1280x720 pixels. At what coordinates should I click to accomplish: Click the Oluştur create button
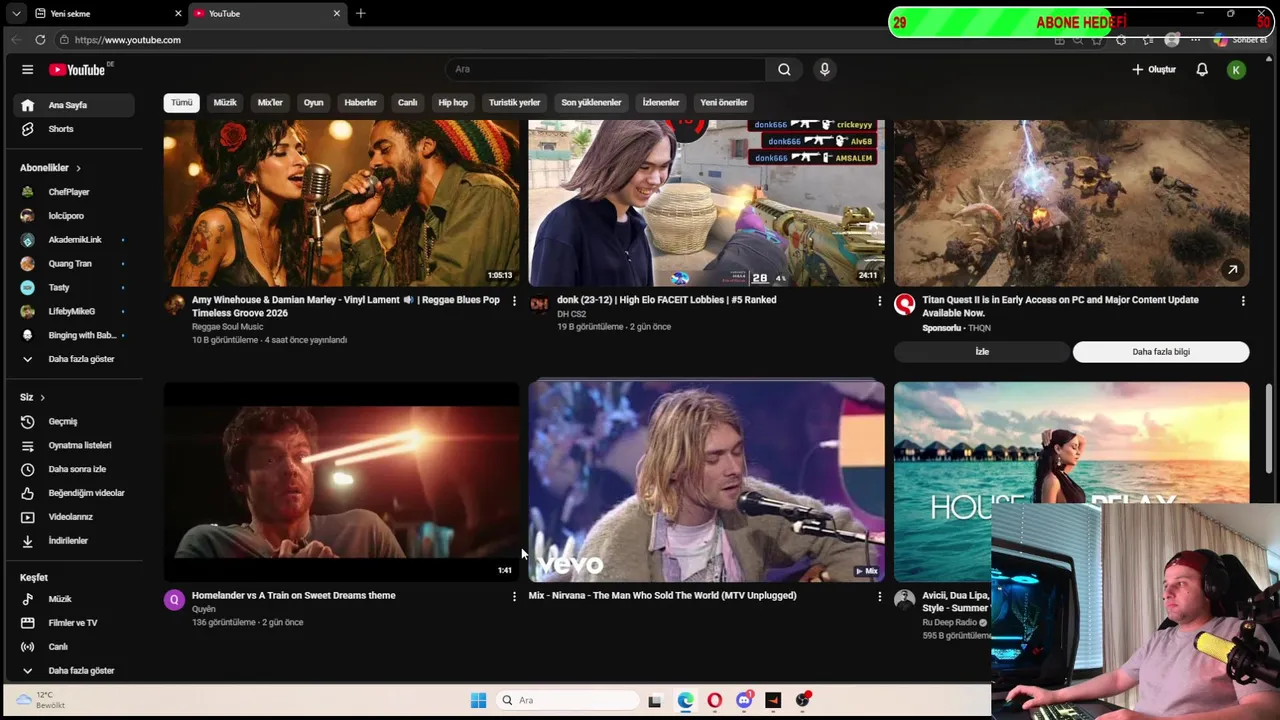pos(1154,69)
